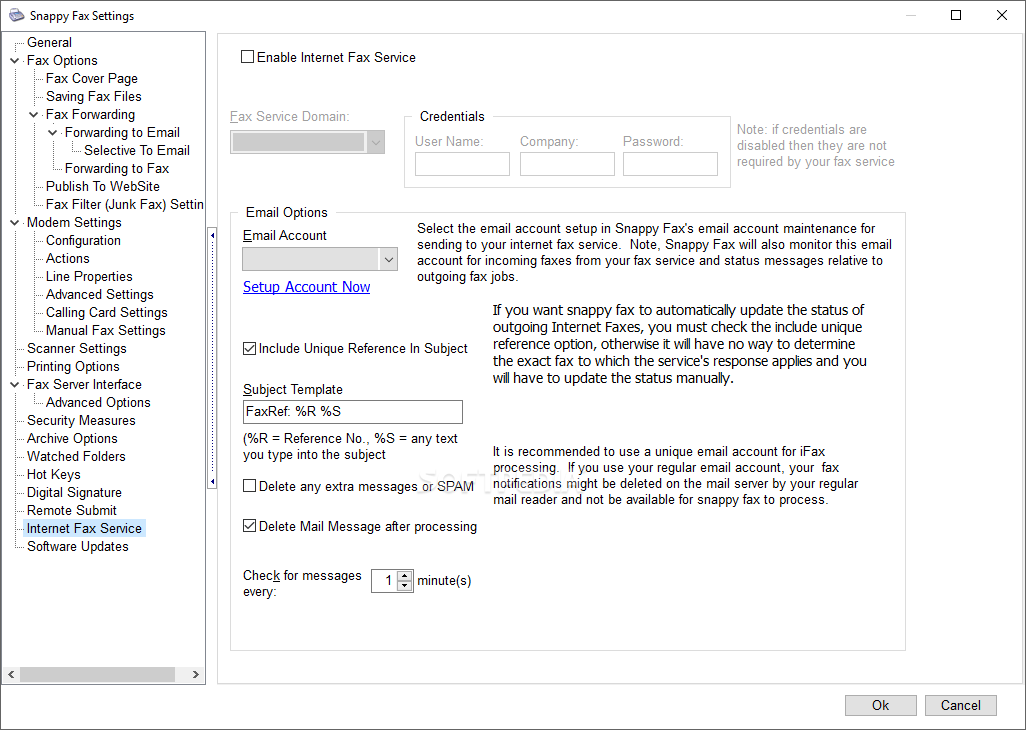Check Delete any extra messages or SPAM
The image size is (1026, 730).
point(249,486)
